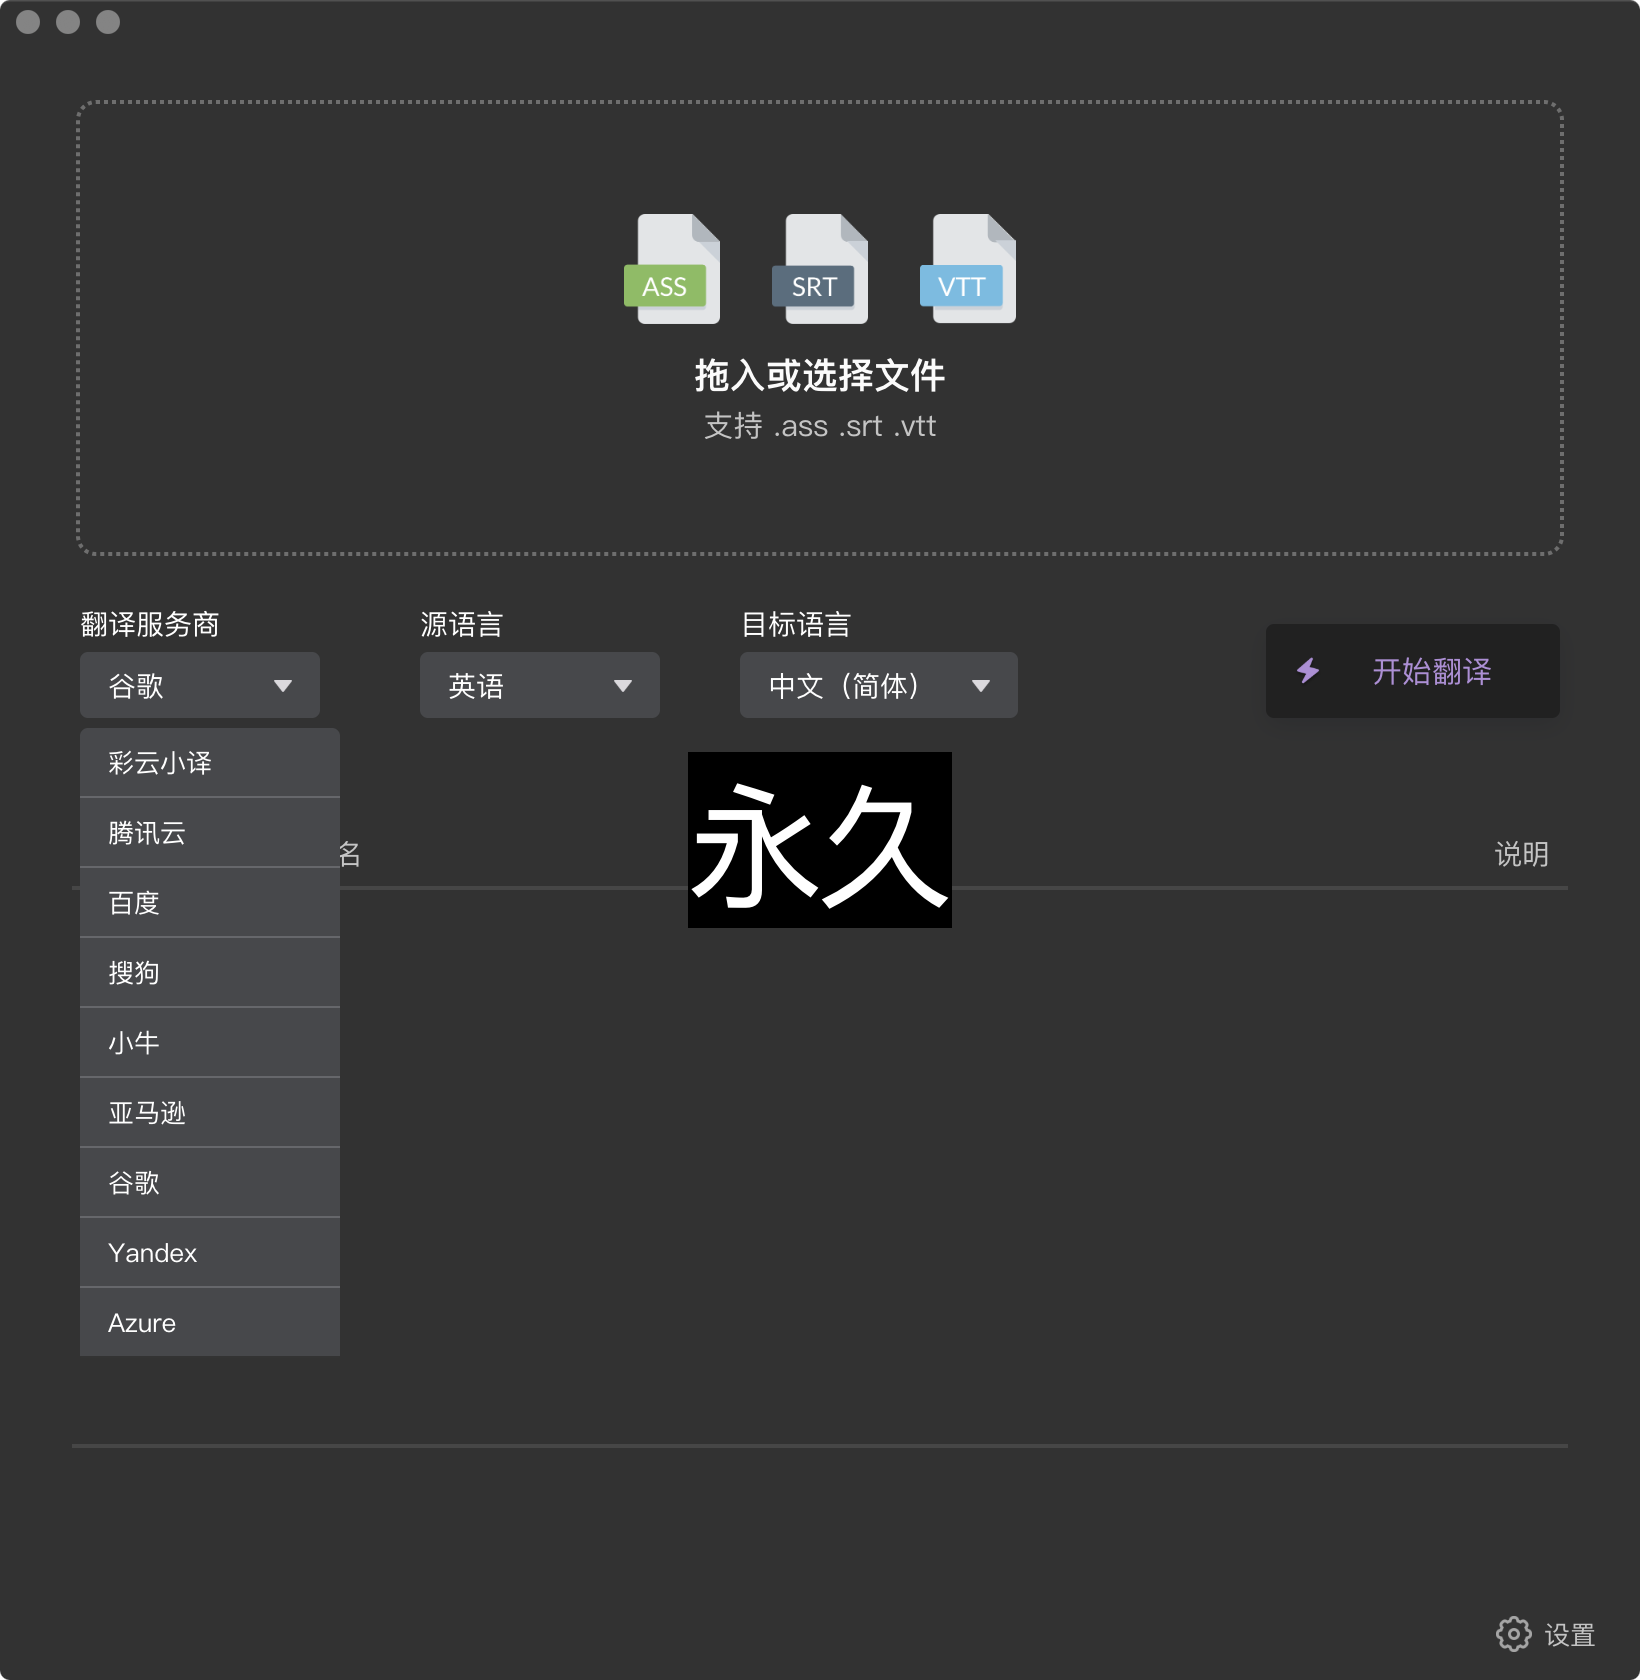The image size is (1640, 1680).
Task: Click the SRT file format icon
Action: pos(820,269)
